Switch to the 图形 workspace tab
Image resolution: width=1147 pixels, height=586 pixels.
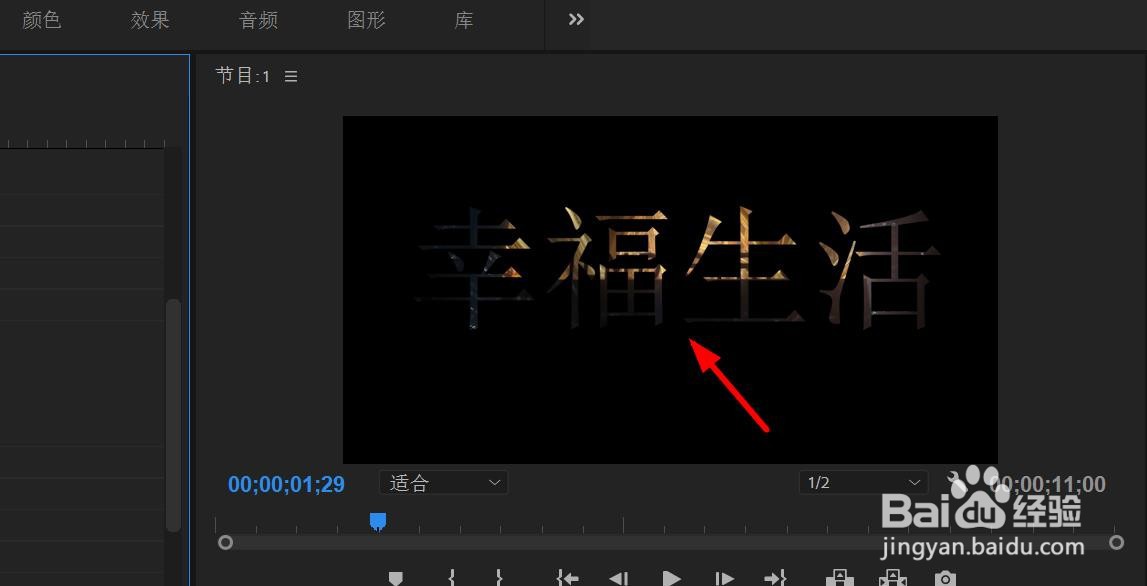pyautogui.click(x=366, y=19)
